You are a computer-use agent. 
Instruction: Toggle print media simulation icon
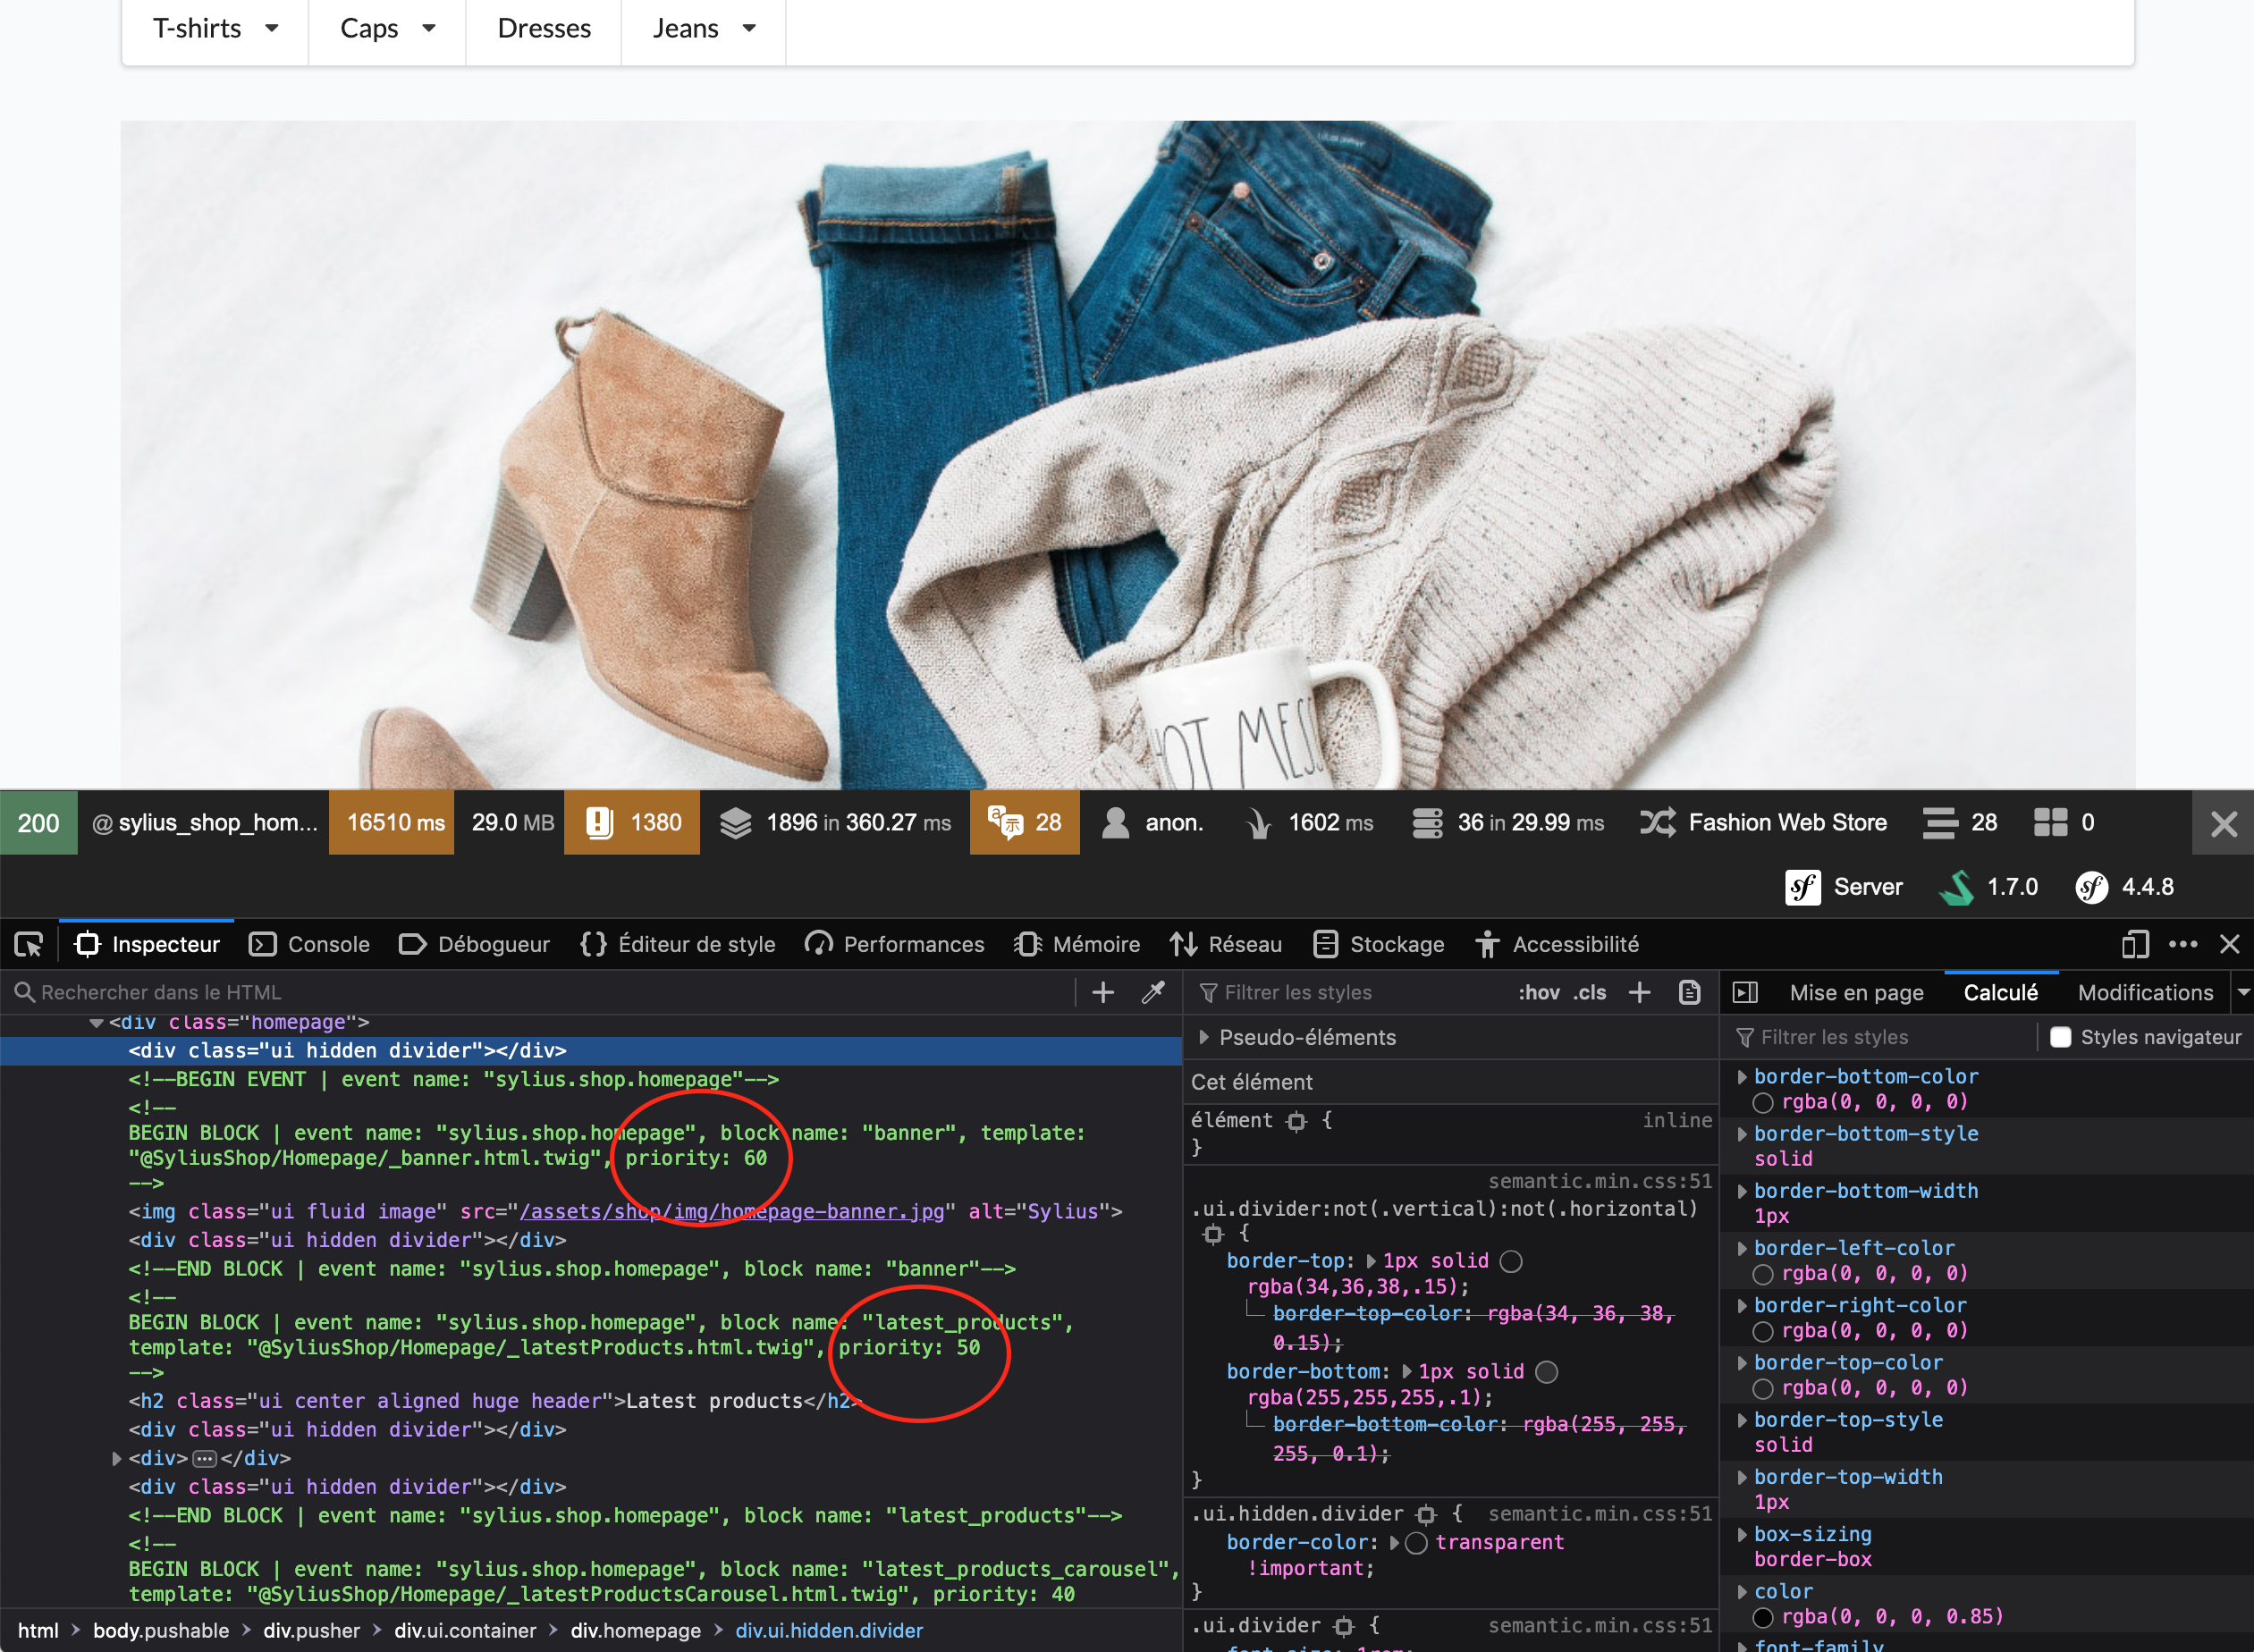tap(1690, 992)
